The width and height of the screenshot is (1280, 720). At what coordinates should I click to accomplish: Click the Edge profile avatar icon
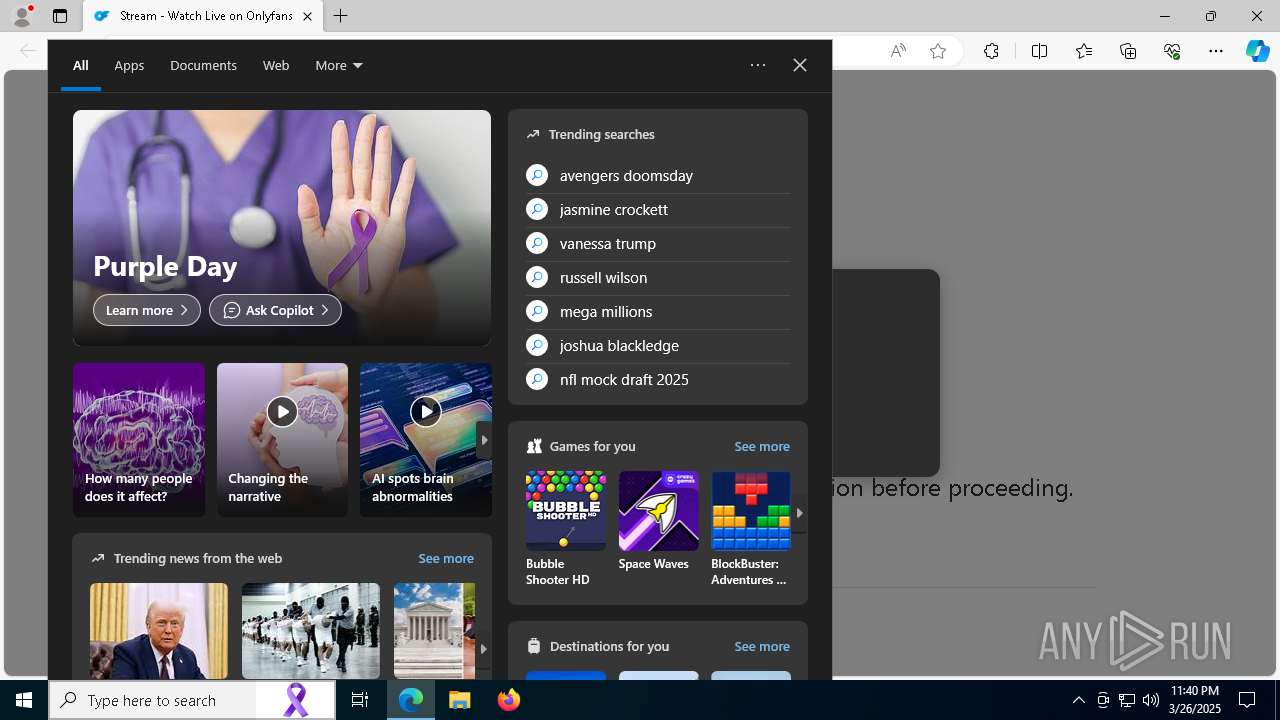point(22,16)
